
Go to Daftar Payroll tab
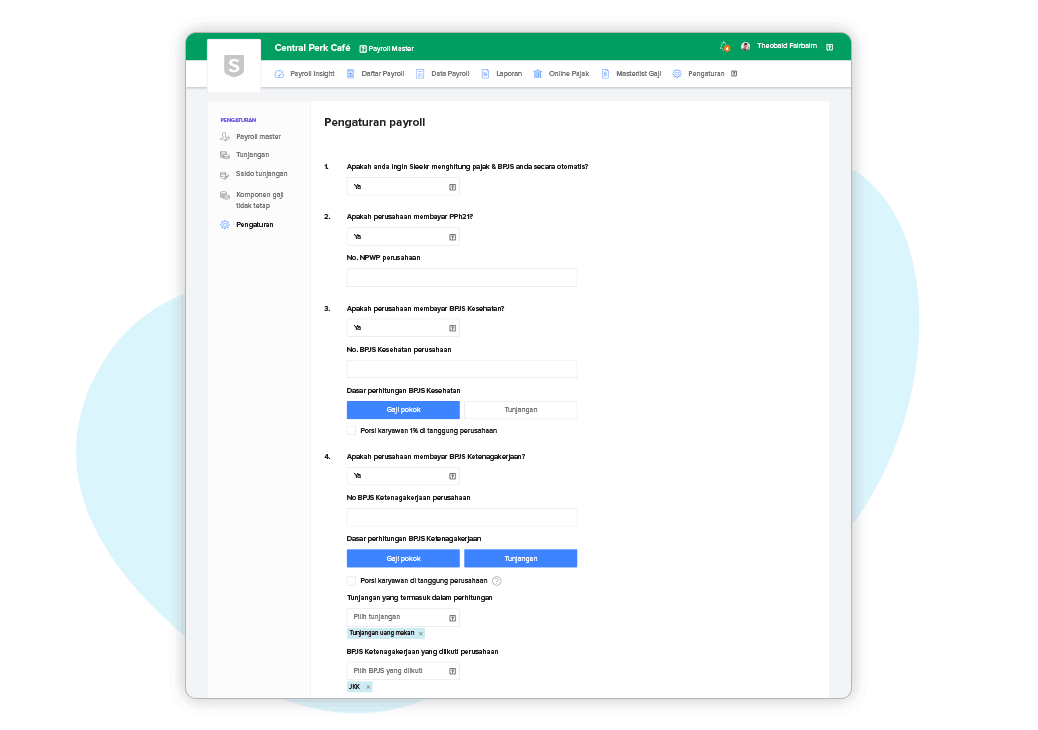click(x=383, y=74)
